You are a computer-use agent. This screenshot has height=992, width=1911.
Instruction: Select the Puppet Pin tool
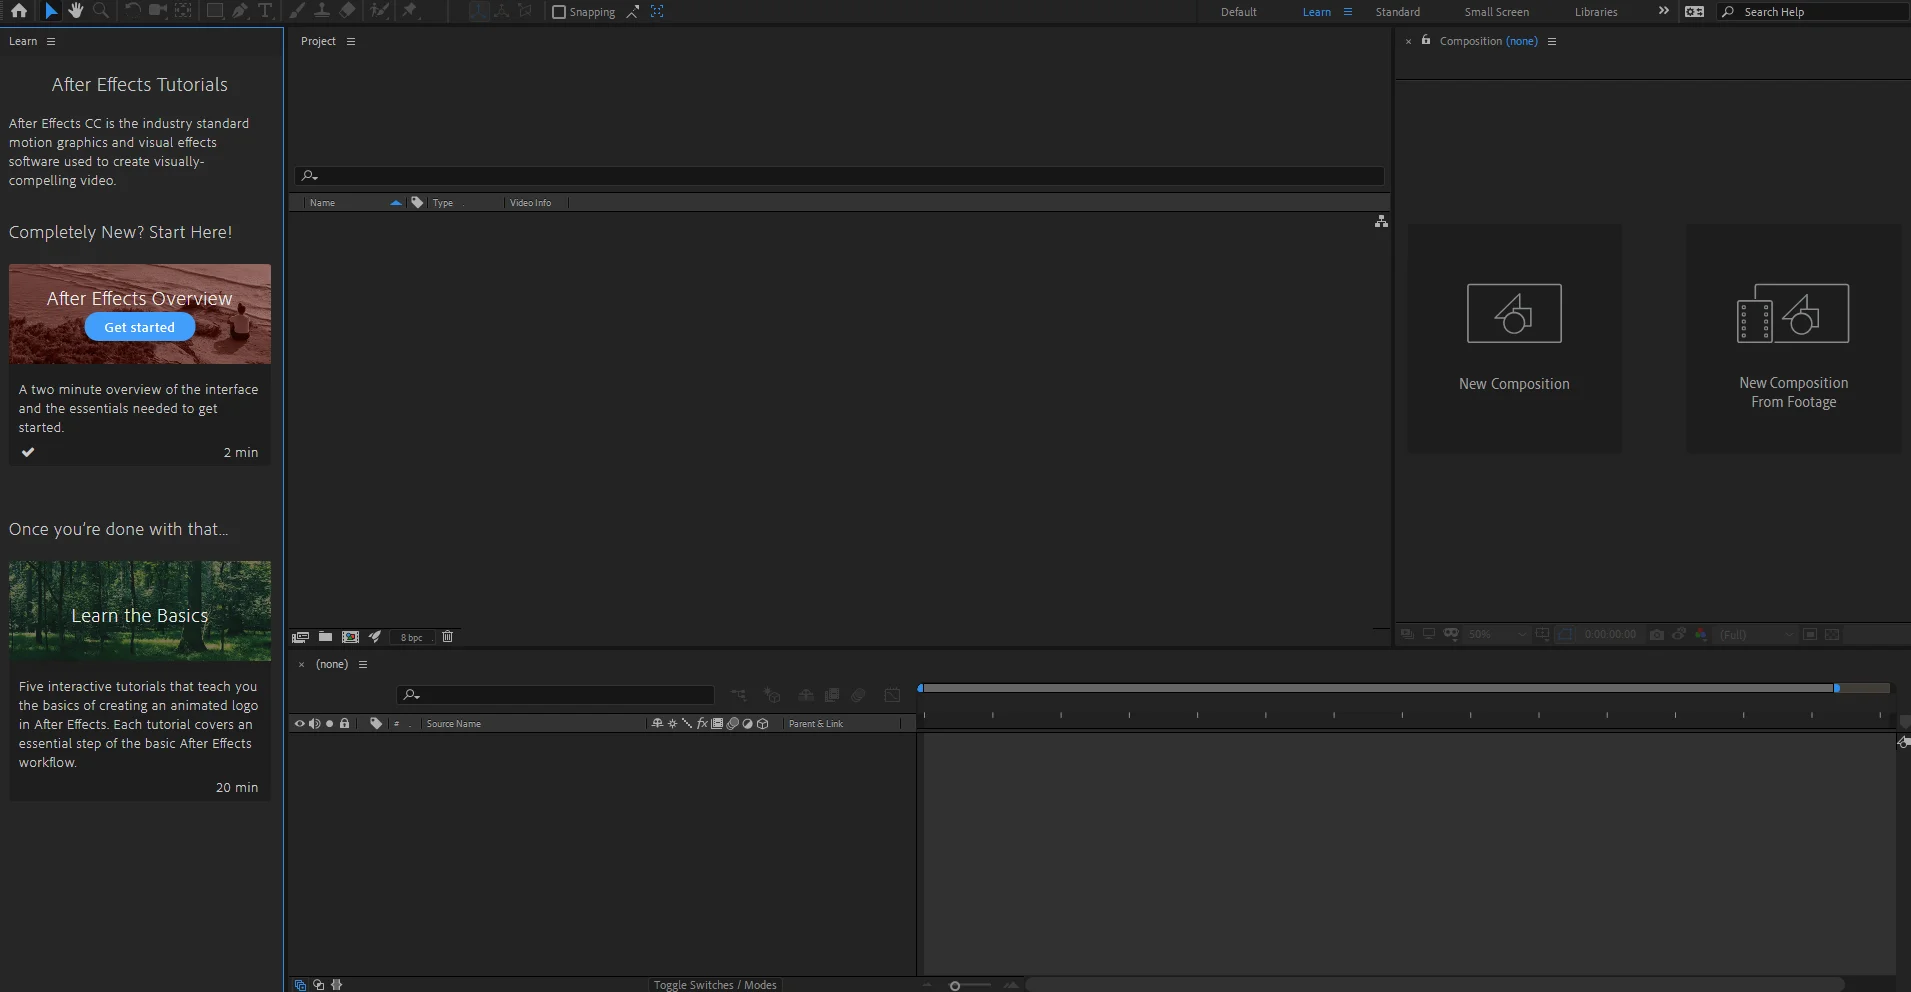(411, 11)
